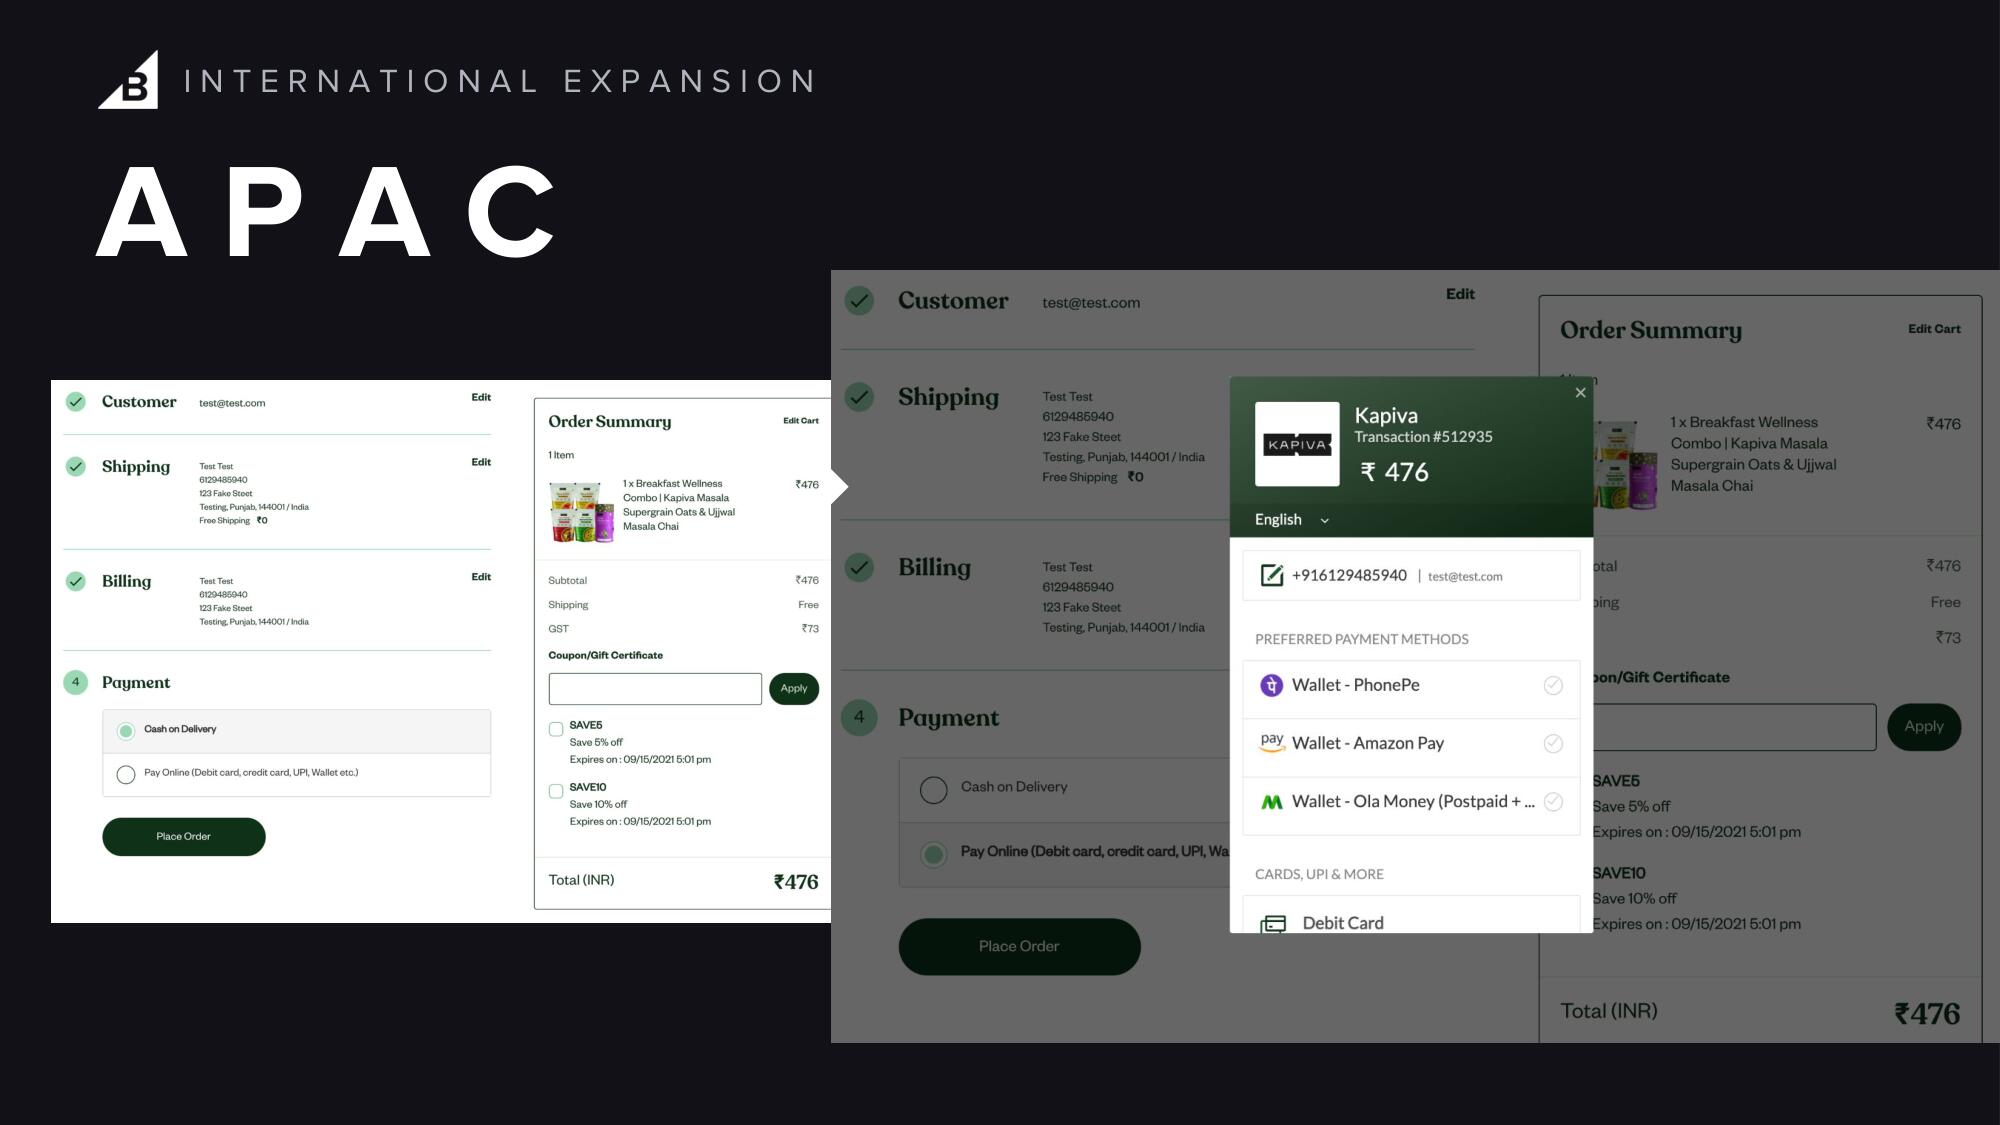Enable Wallet - PhonePe checkmark toggle
The height and width of the screenshot is (1125, 2000).
(x=1554, y=684)
